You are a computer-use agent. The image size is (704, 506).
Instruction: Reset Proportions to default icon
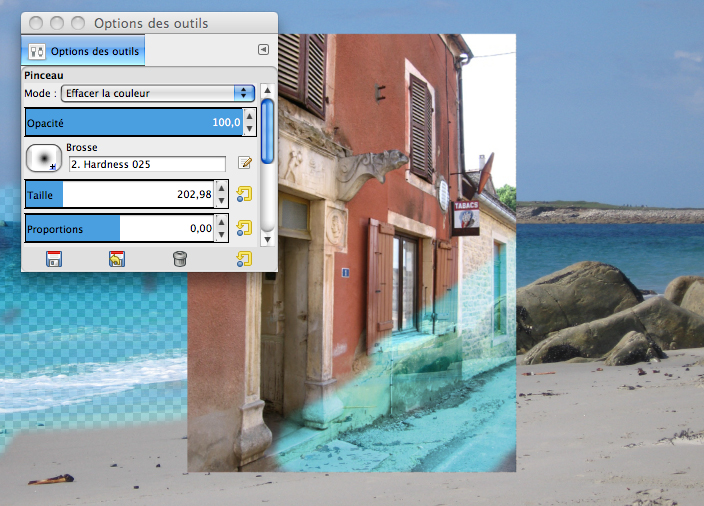coord(244,228)
